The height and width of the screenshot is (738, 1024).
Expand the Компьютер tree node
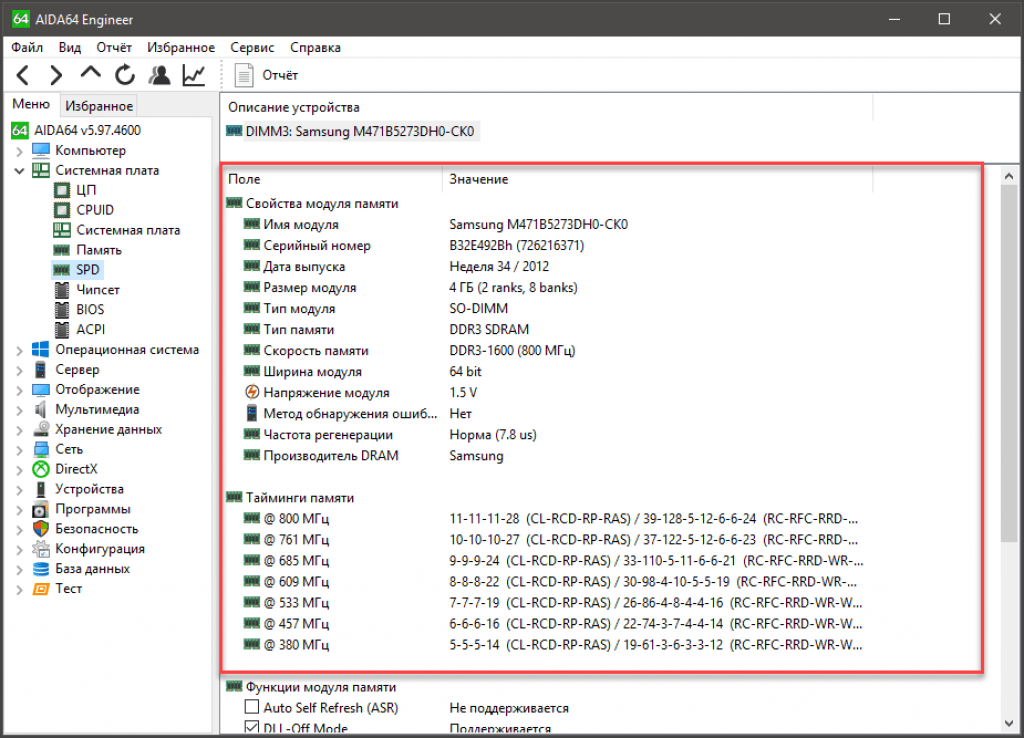point(19,151)
